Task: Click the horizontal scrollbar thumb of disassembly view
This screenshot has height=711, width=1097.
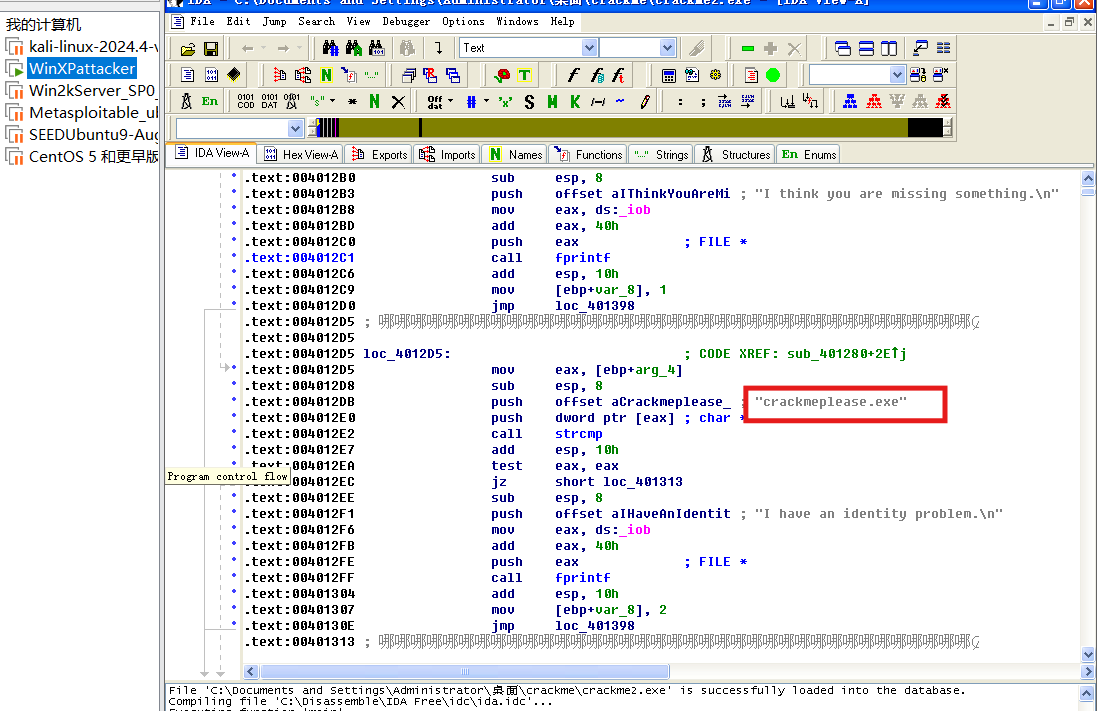Action: (465, 672)
